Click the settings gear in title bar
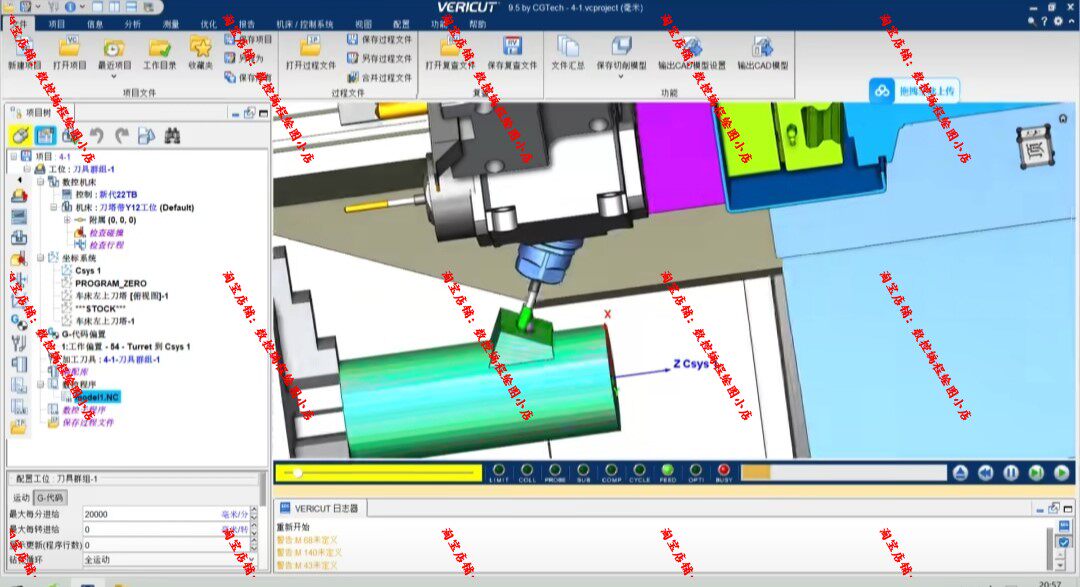 click(x=1058, y=21)
